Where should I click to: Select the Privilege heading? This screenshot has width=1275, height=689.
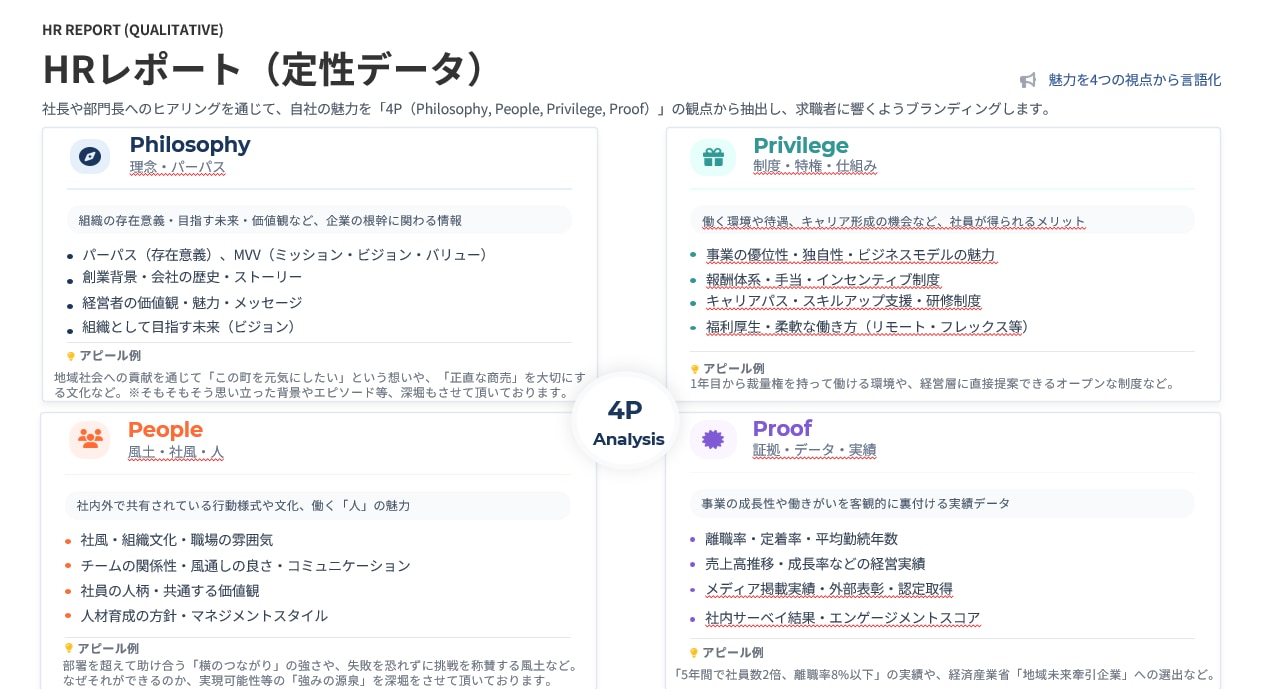(x=800, y=145)
